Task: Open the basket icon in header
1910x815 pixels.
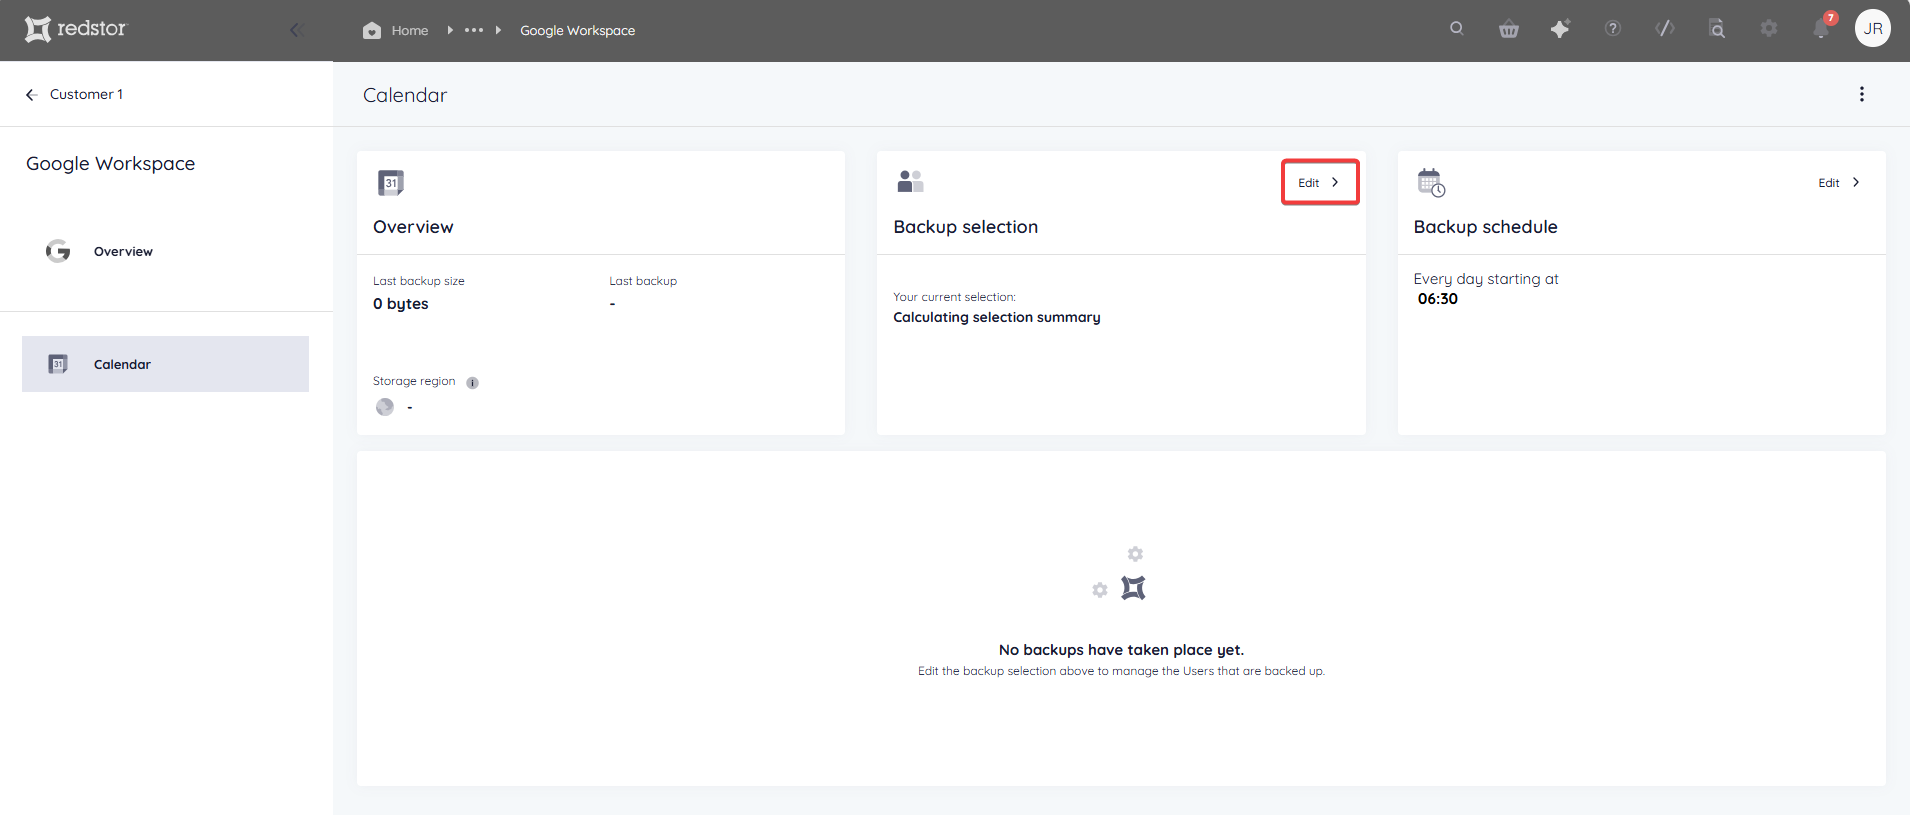Action: 1509,29
